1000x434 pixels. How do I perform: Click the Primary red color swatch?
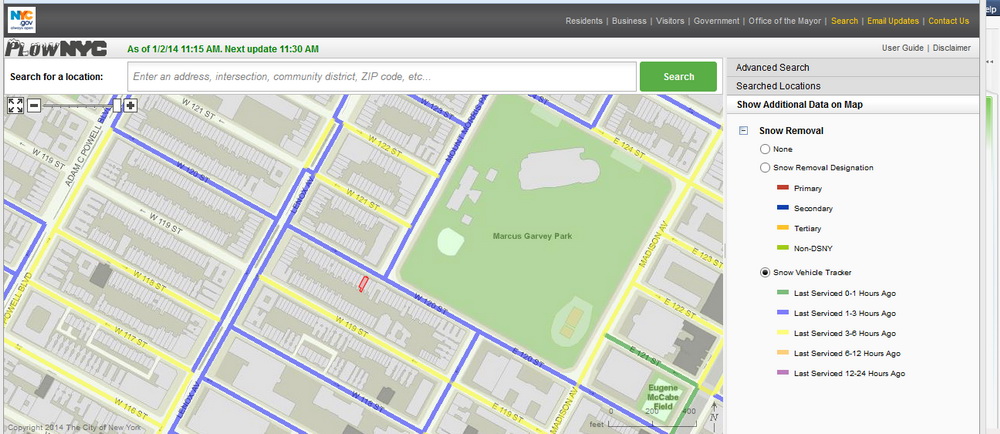783,188
